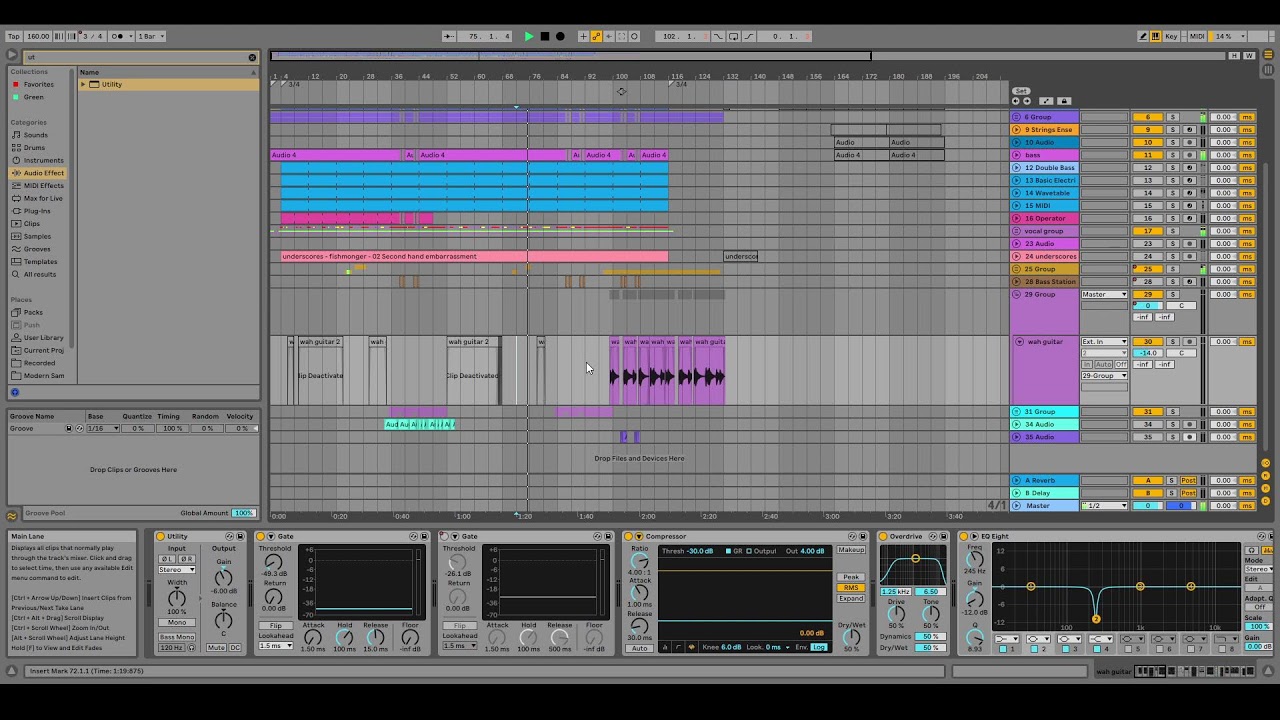The width and height of the screenshot is (1280, 720).
Task: Click the Global Amount 100% field
Action: tap(243, 513)
